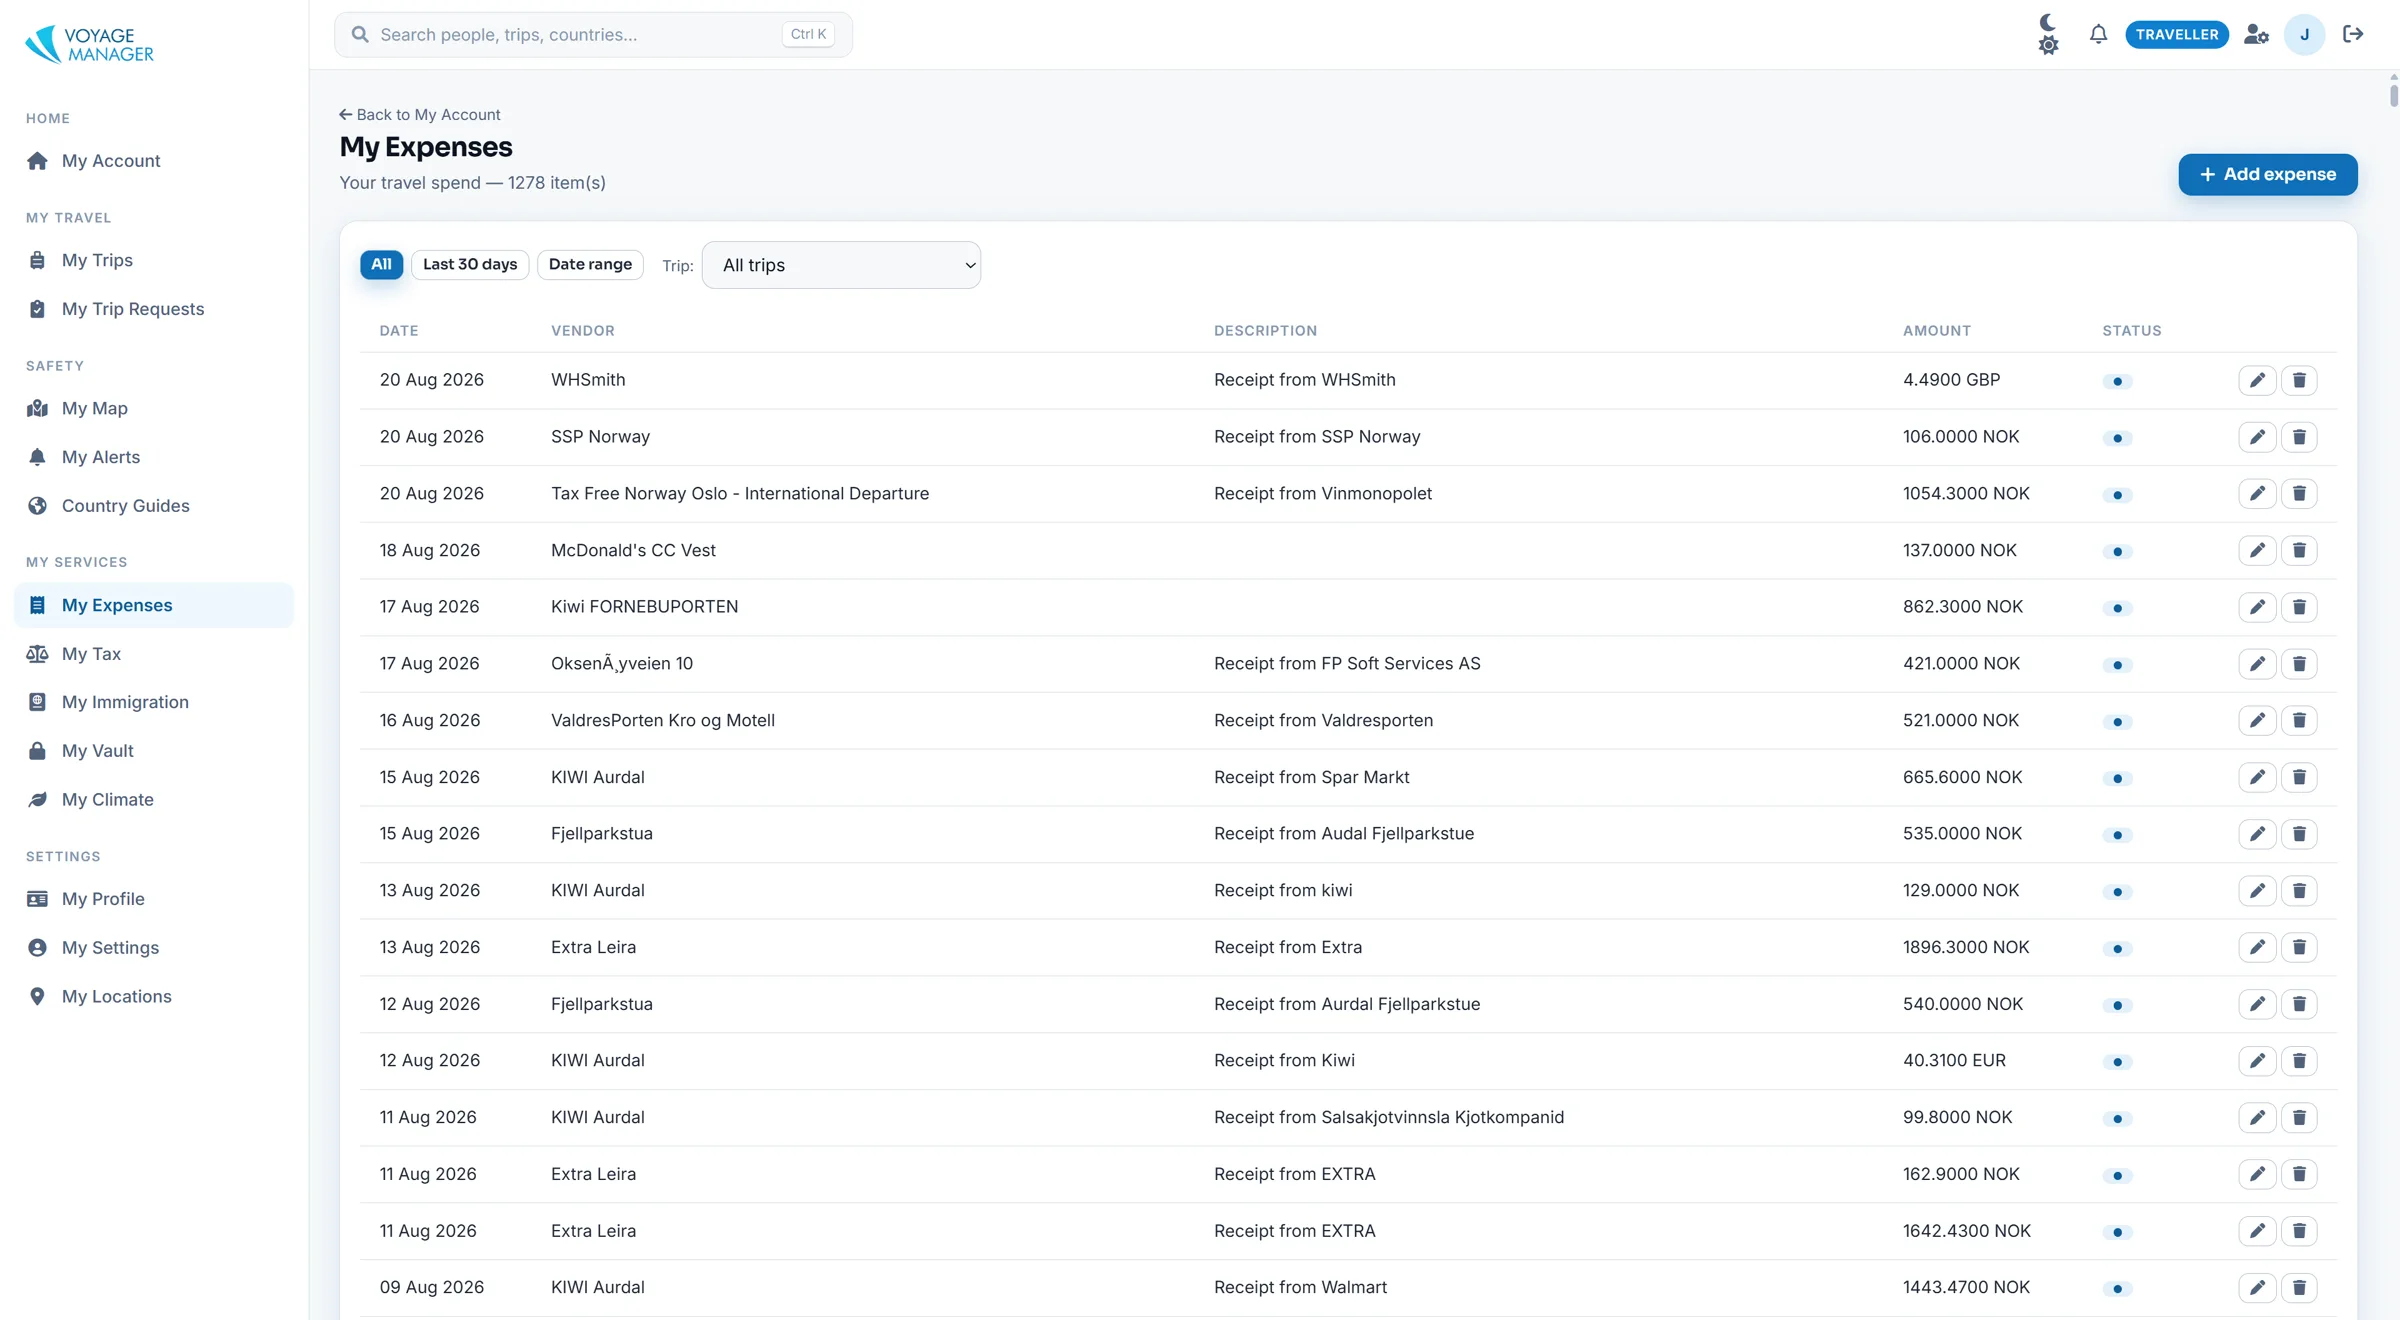Delete the 1896.3000 NOK Extra Leira expense
This screenshot has width=2400, height=1320.
(x=2299, y=947)
